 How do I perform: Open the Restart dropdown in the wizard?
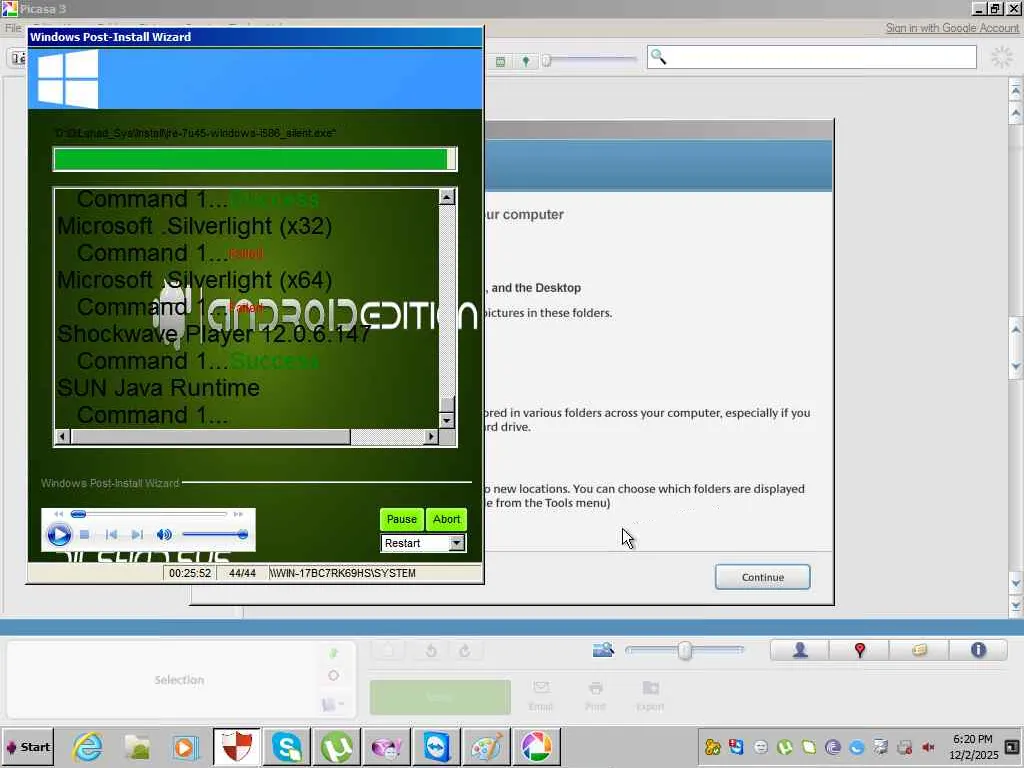[x=456, y=543]
